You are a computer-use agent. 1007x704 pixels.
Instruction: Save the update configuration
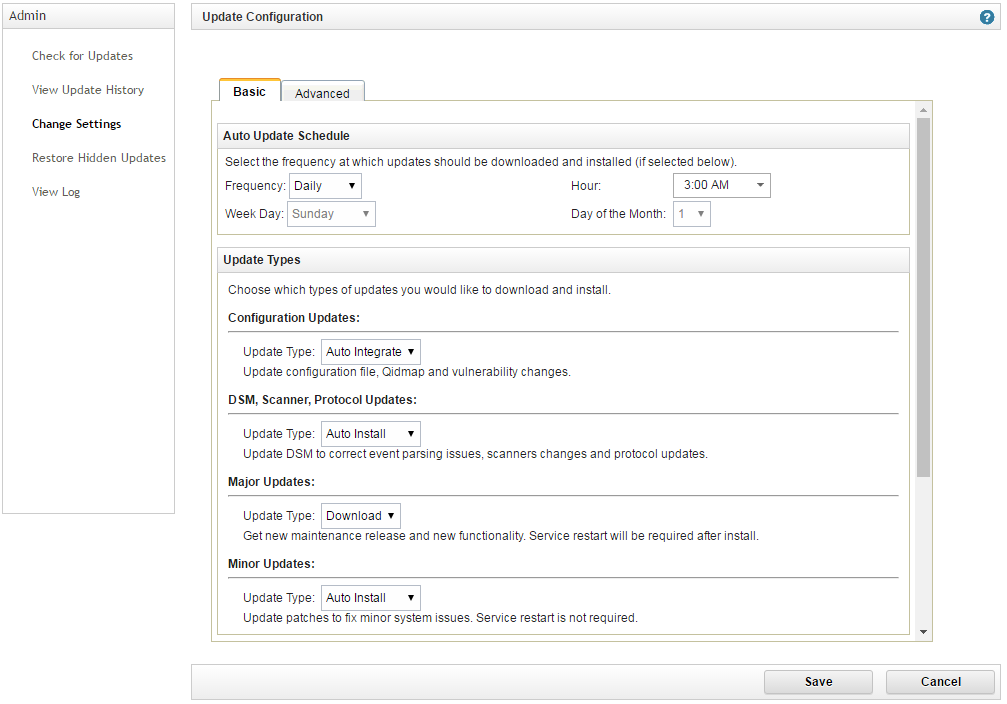pyautogui.click(x=818, y=681)
